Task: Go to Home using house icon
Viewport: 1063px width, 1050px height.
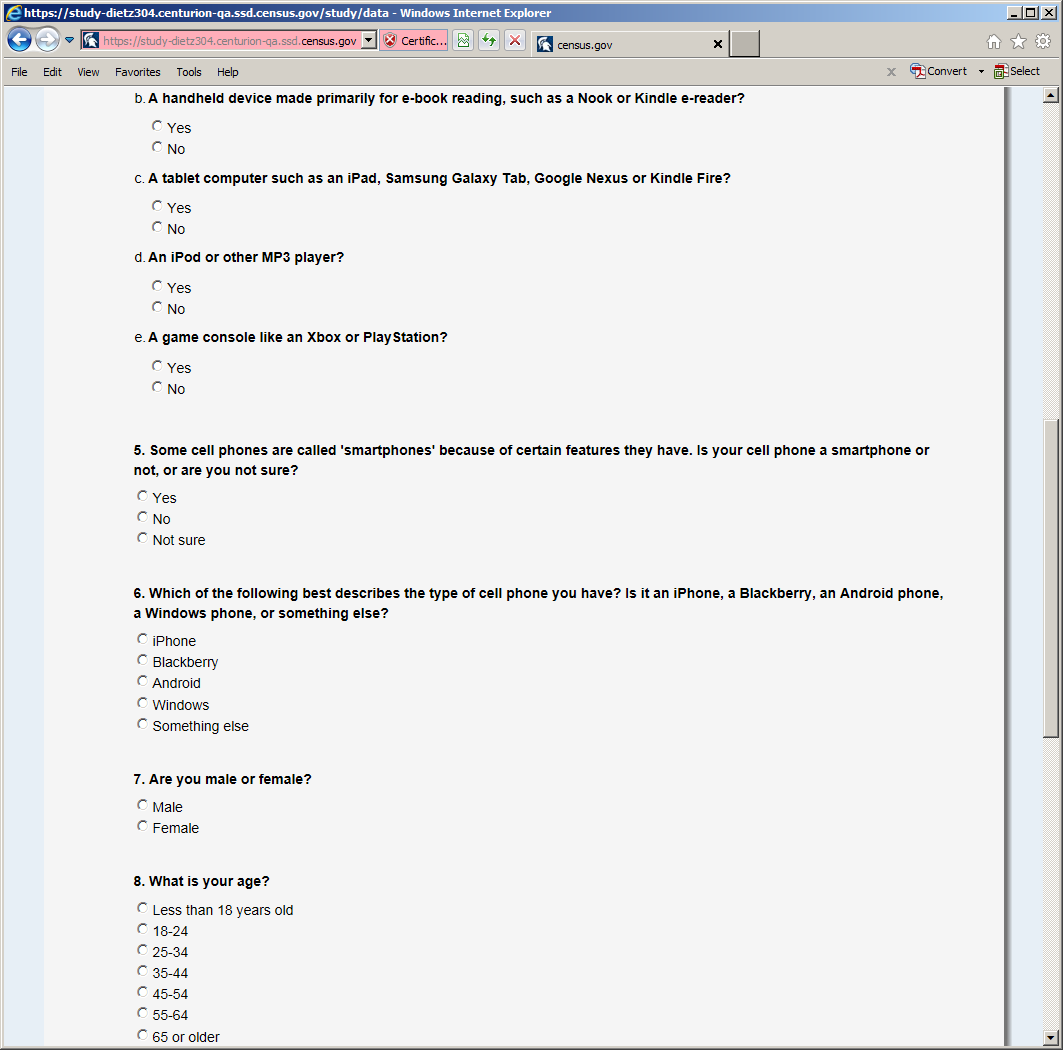Action: pyautogui.click(x=993, y=42)
